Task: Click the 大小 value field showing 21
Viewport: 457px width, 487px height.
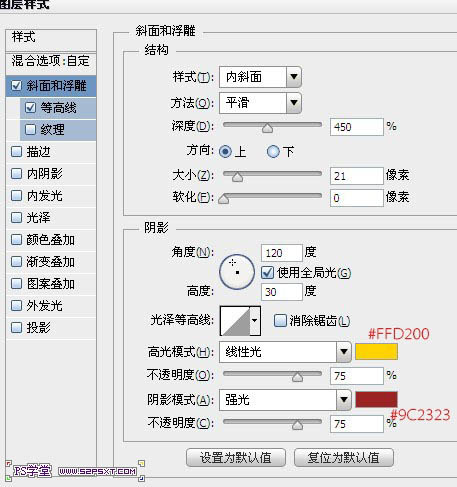Action: [x=357, y=176]
